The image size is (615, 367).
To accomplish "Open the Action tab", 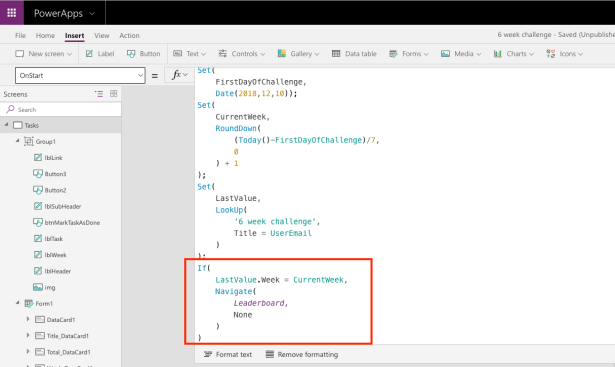I will [129, 35].
